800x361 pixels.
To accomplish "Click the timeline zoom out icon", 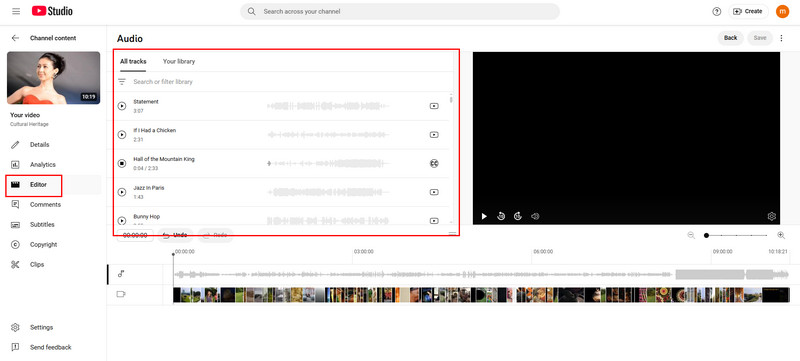I will tap(691, 235).
